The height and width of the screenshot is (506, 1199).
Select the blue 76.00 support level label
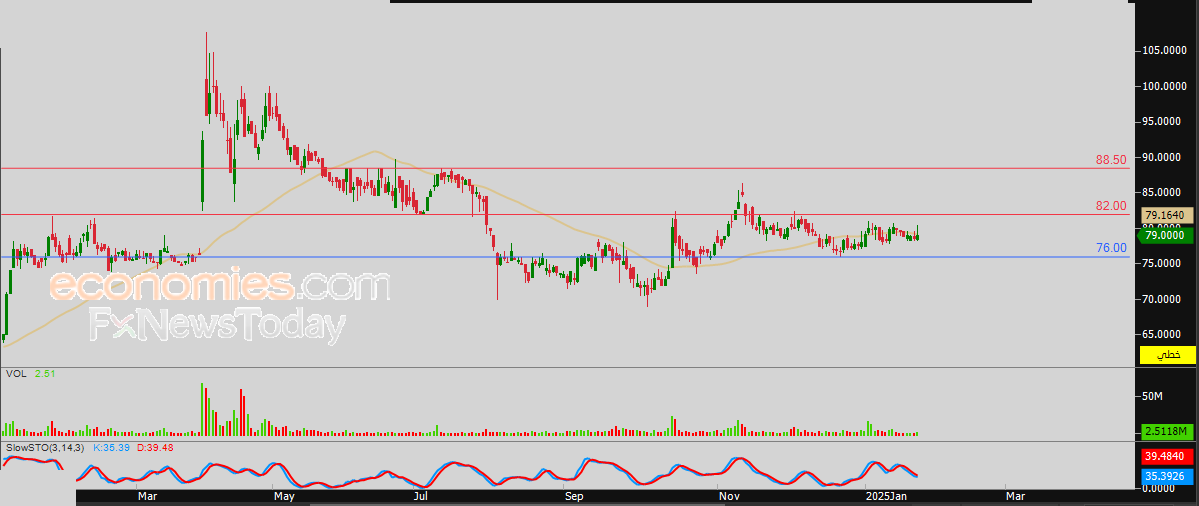click(x=1111, y=248)
